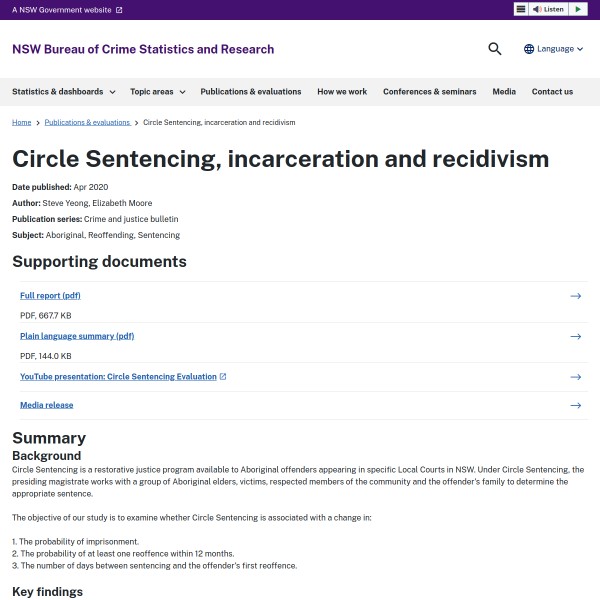Click the ReadSpeaker menu hamburger icon
The height and width of the screenshot is (600, 600).
point(521,9)
